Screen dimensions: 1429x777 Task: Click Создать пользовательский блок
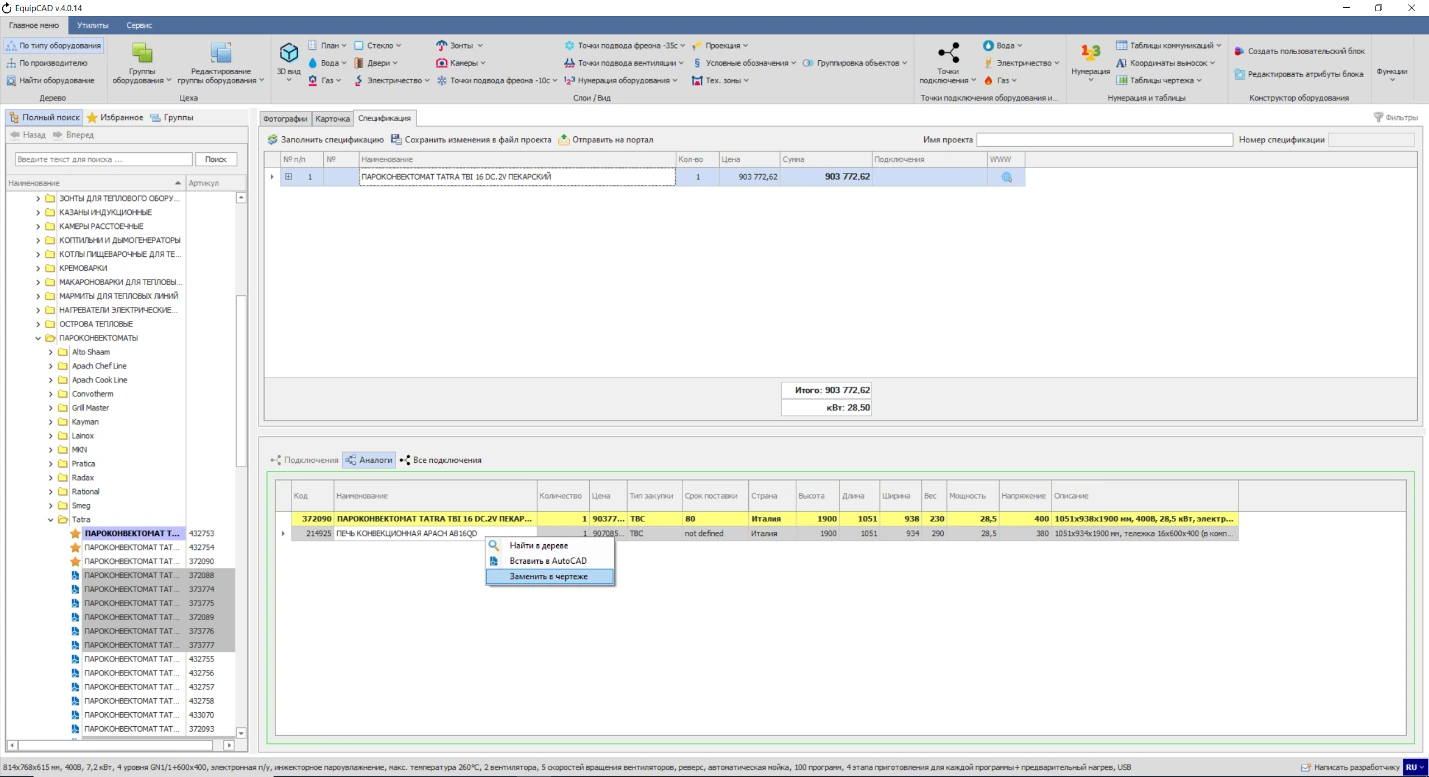(x=1299, y=51)
